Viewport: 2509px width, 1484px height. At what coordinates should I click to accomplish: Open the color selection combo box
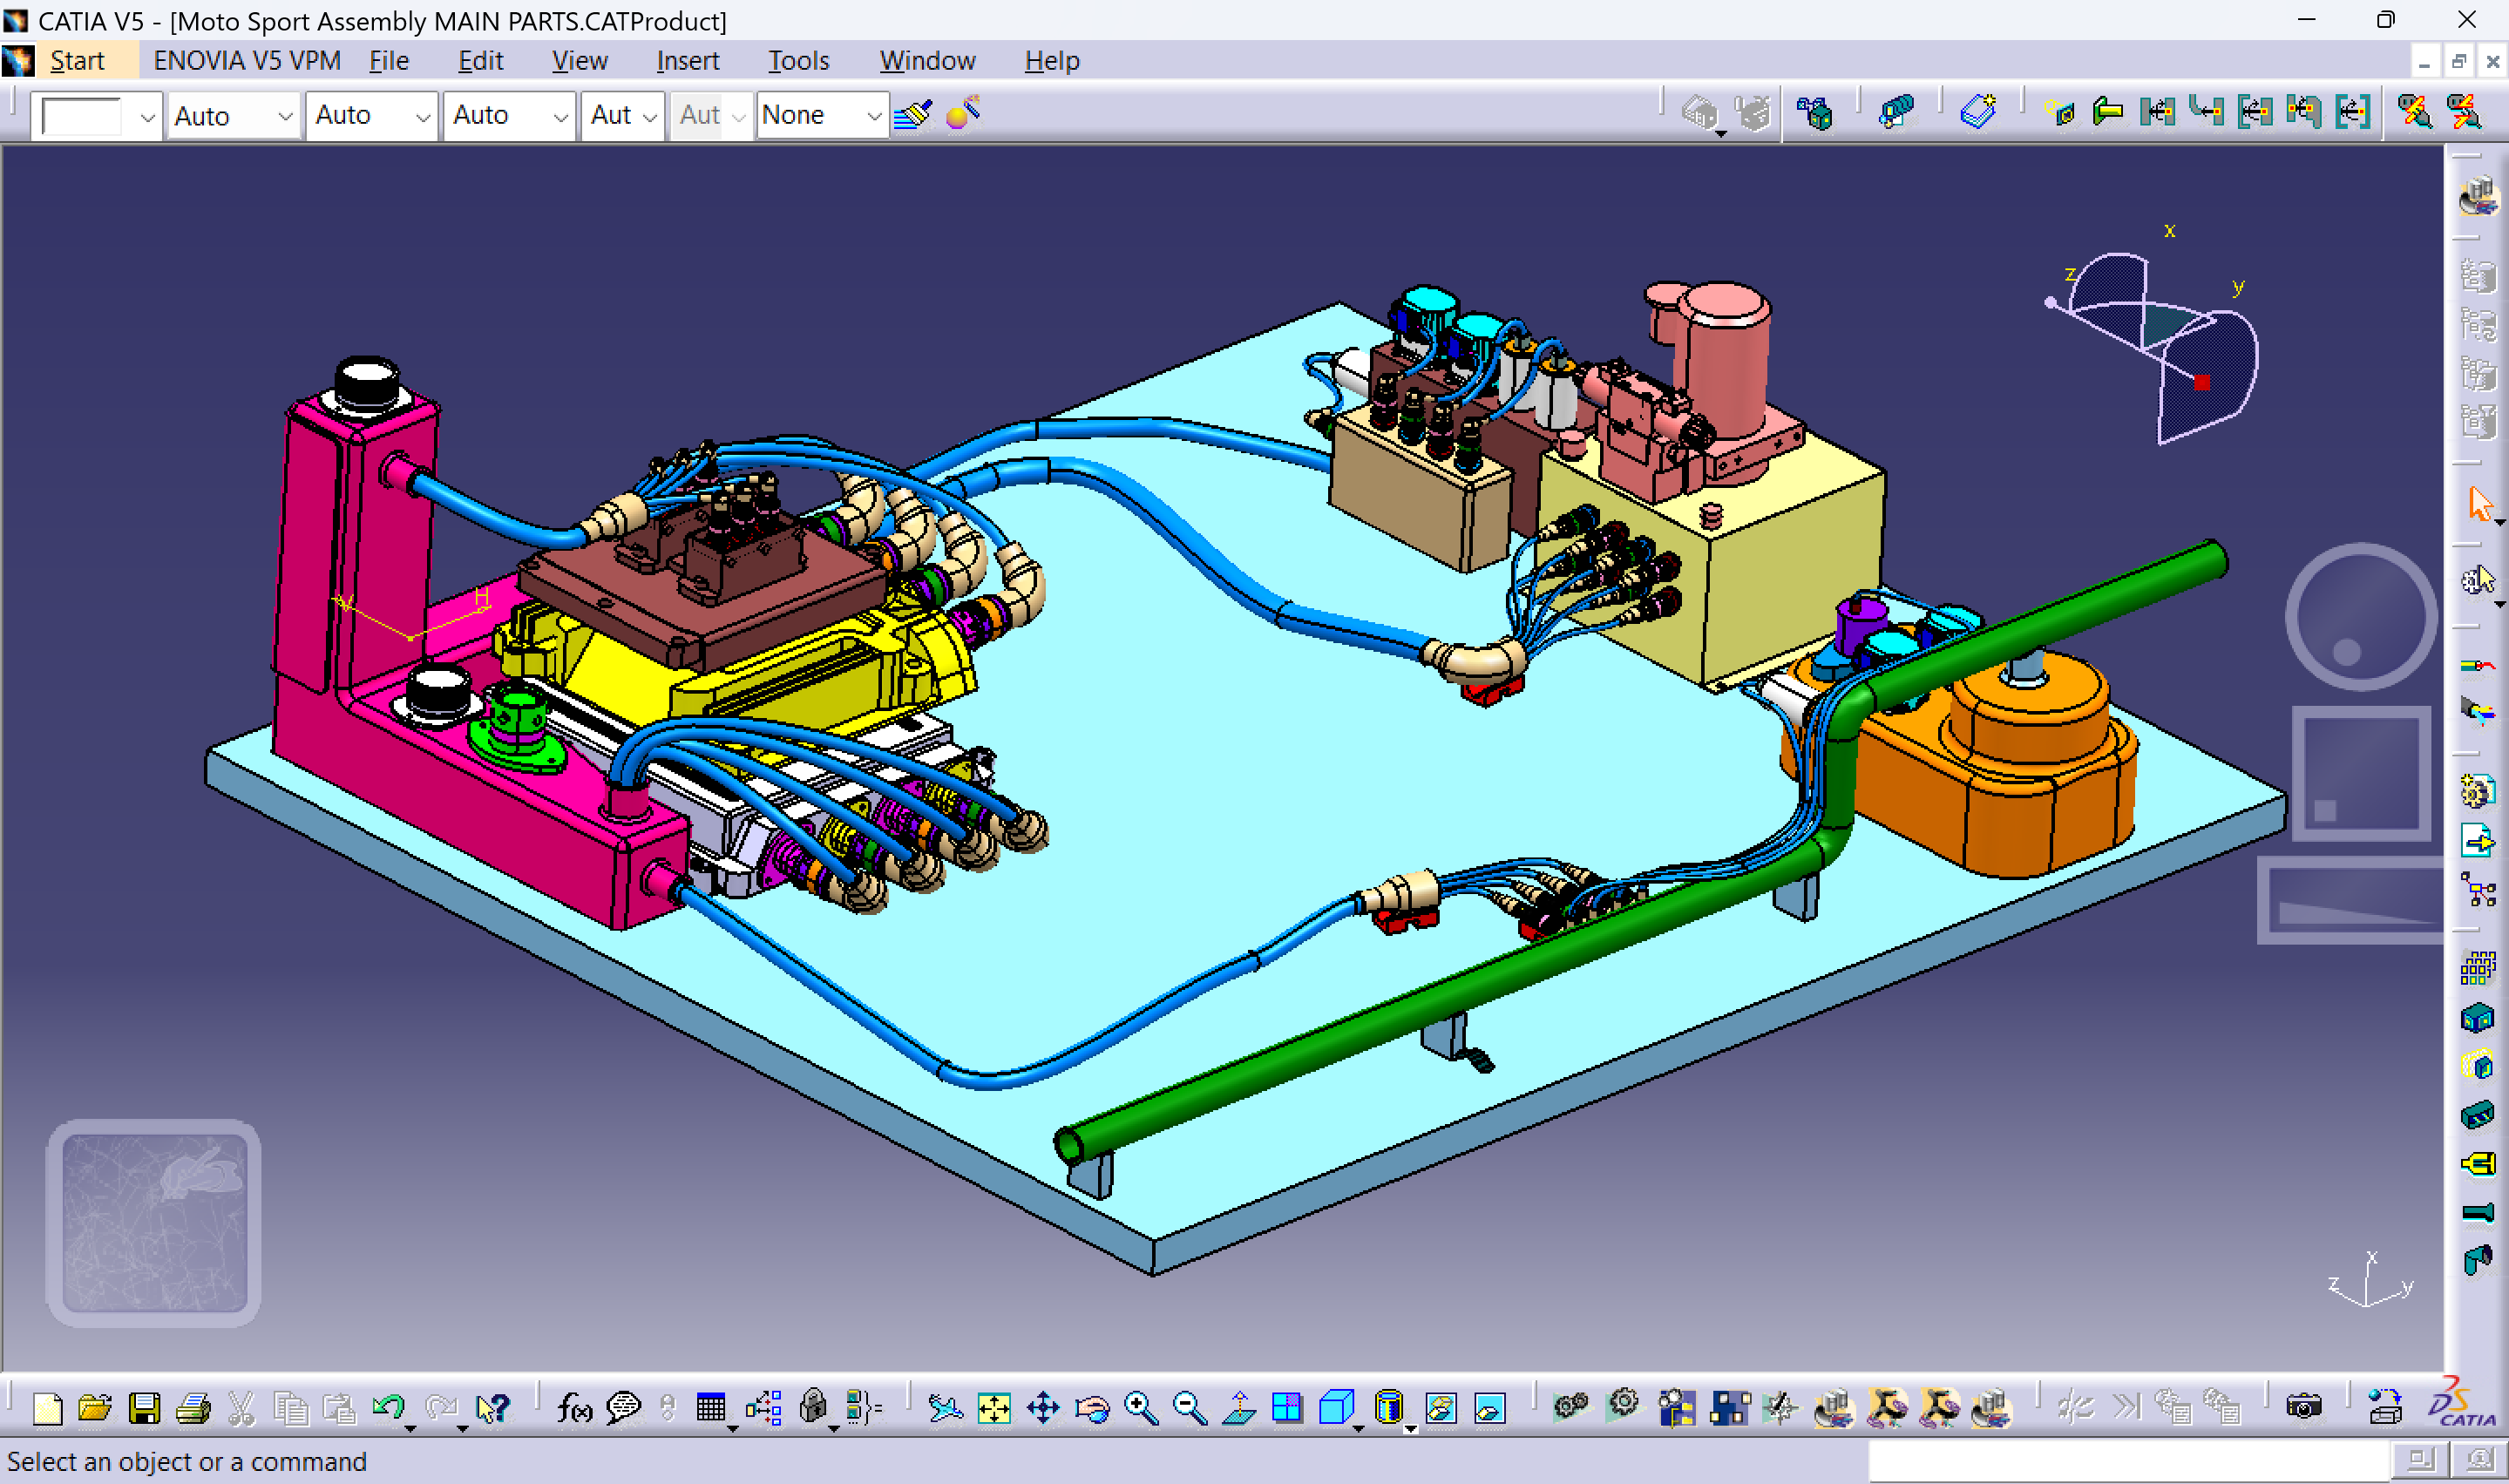tap(95, 114)
